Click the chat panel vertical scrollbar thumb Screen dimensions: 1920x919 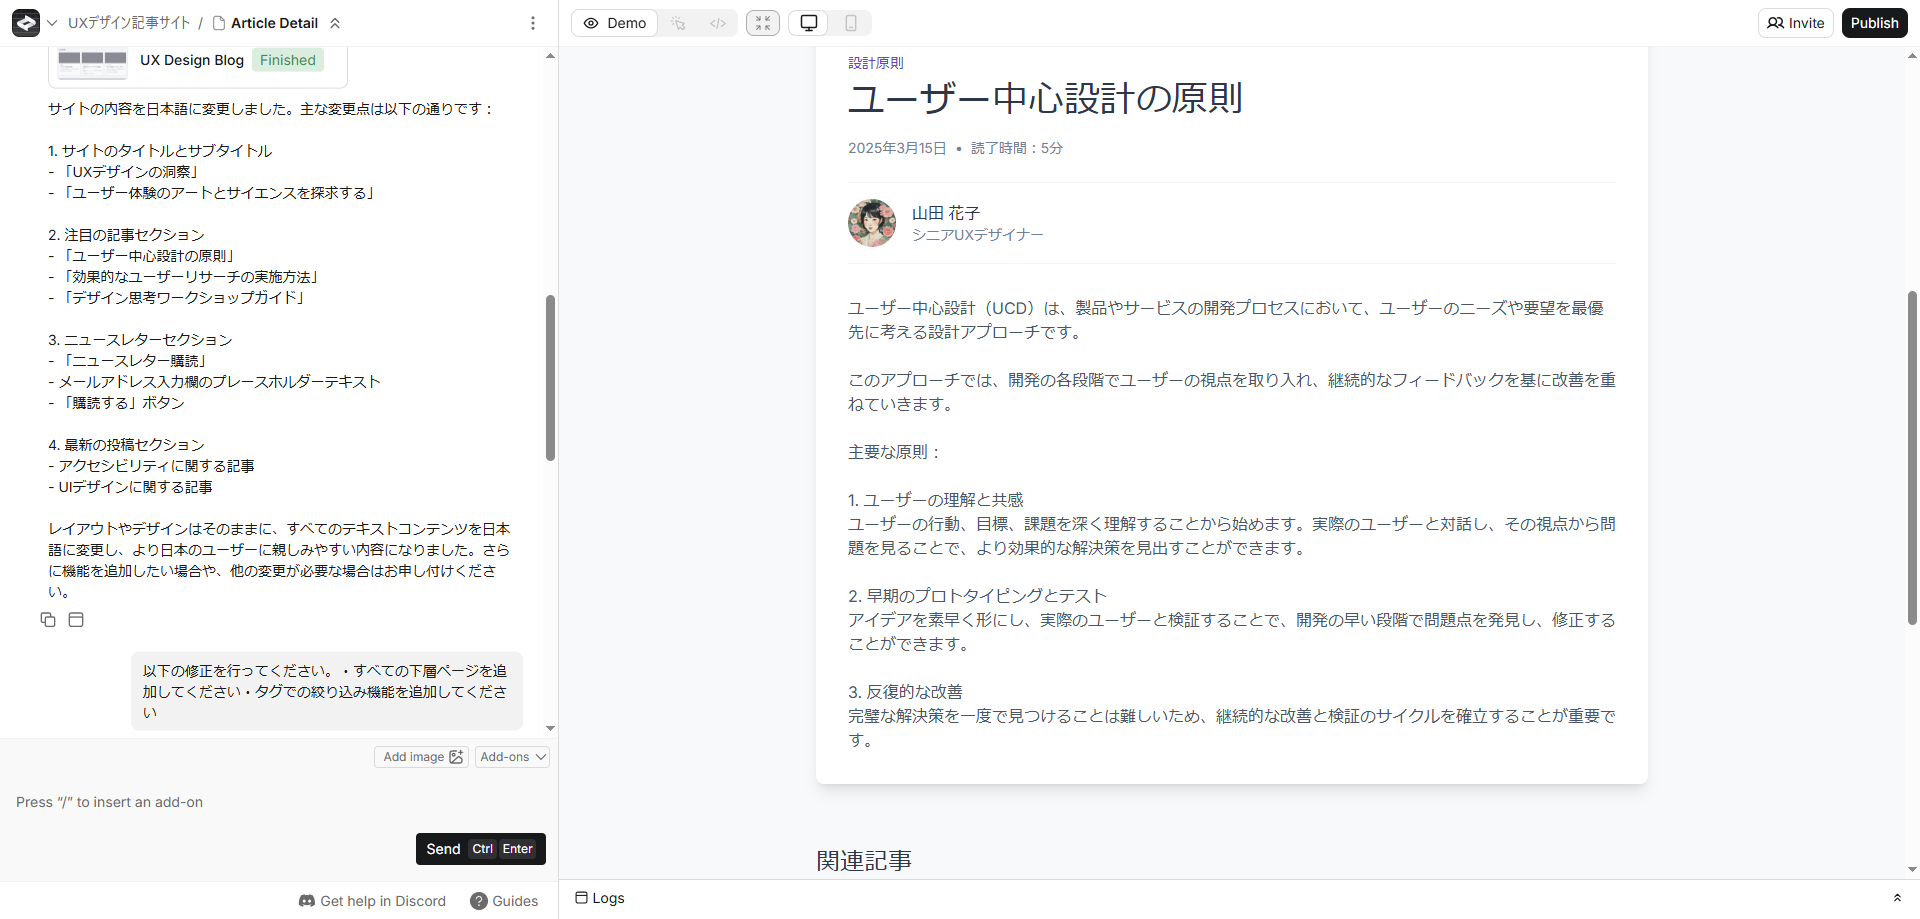tap(550, 378)
